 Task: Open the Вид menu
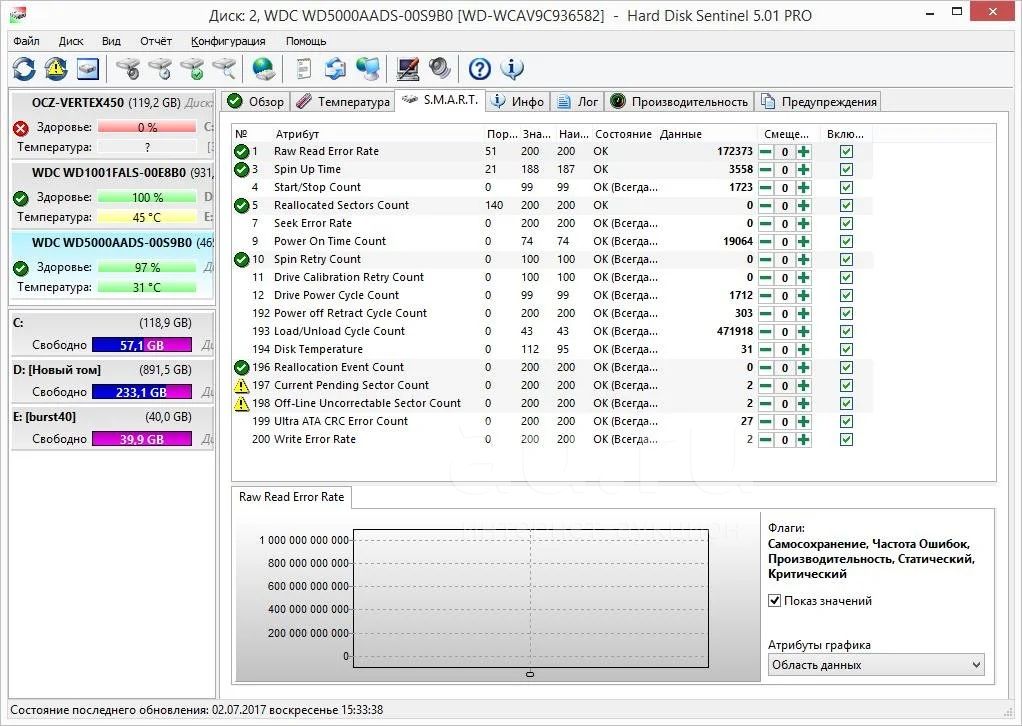coord(111,41)
